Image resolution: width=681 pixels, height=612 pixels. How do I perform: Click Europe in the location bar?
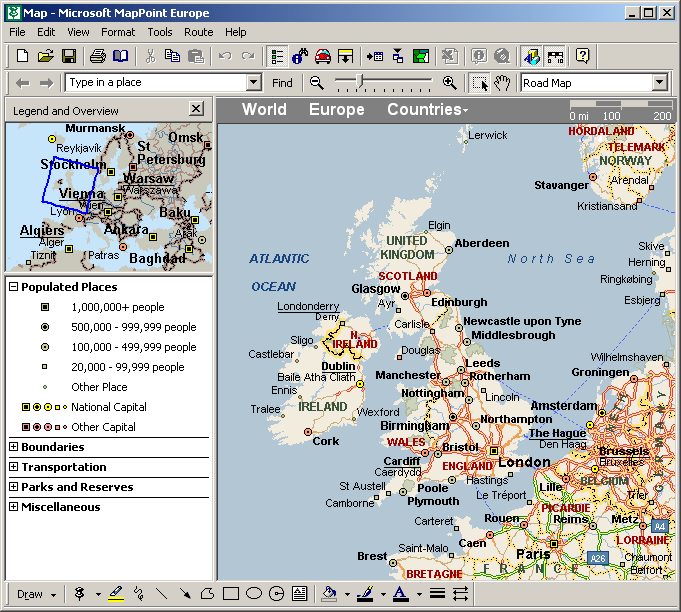pos(337,109)
